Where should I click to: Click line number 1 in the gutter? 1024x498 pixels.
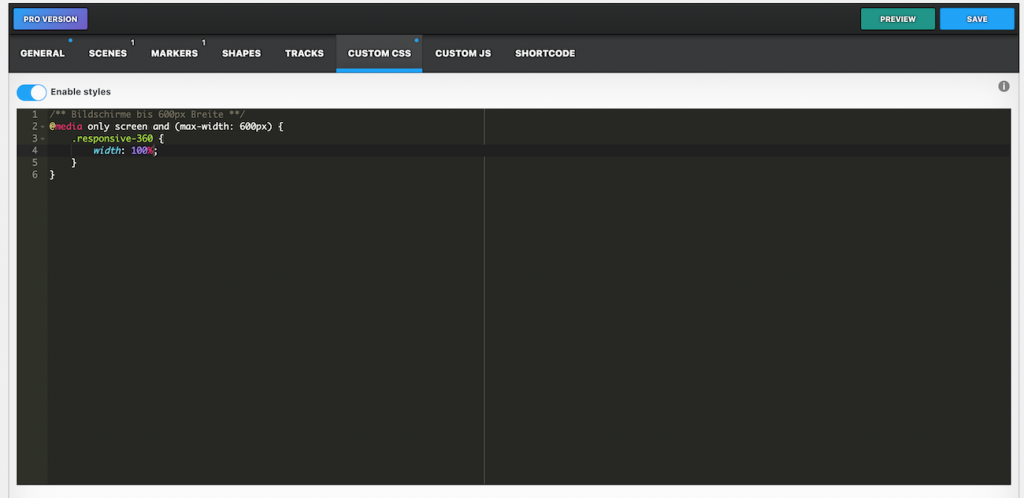pyautogui.click(x=35, y=115)
